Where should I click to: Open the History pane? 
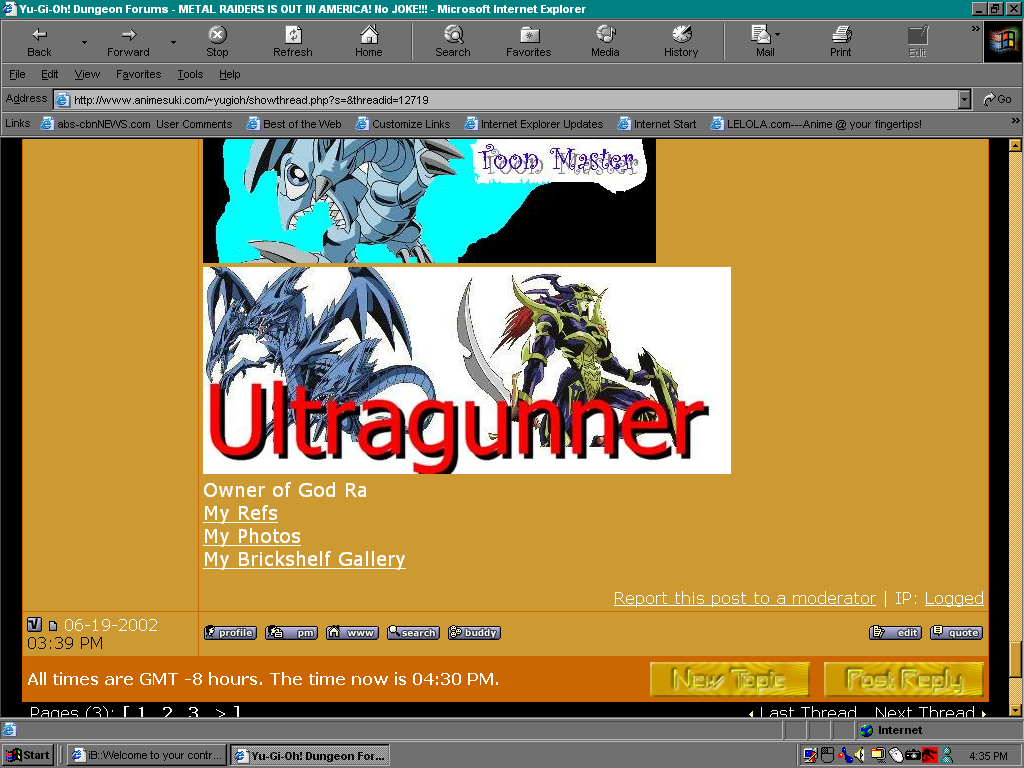pos(681,42)
